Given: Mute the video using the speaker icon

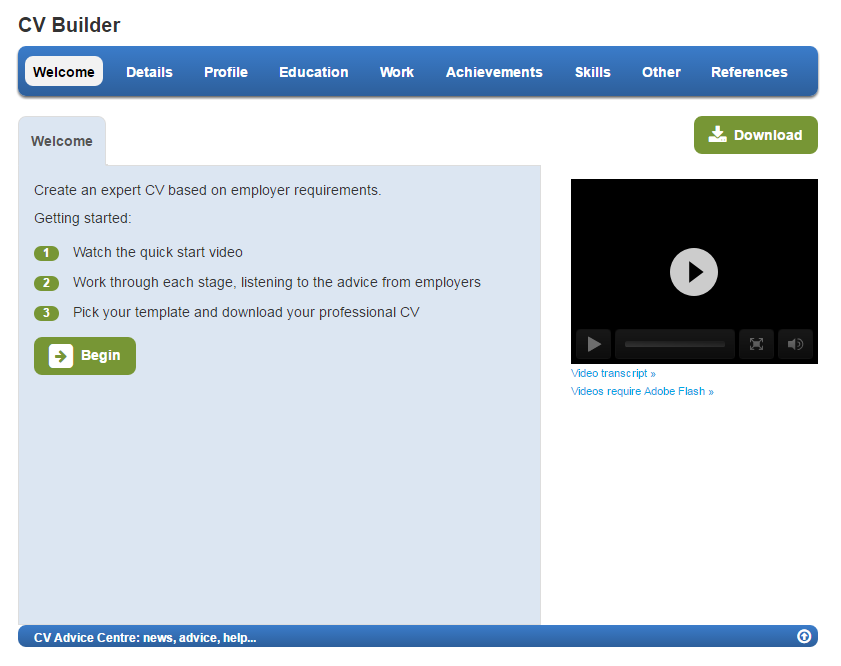Looking at the screenshot, I should pyautogui.click(x=795, y=344).
